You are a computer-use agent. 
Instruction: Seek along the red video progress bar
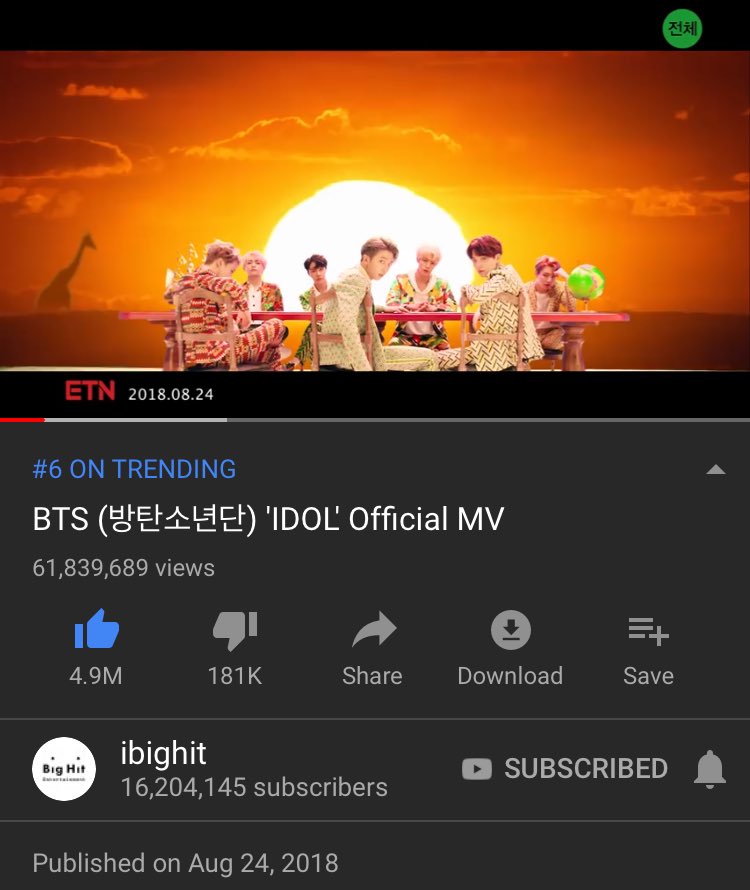(375, 420)
